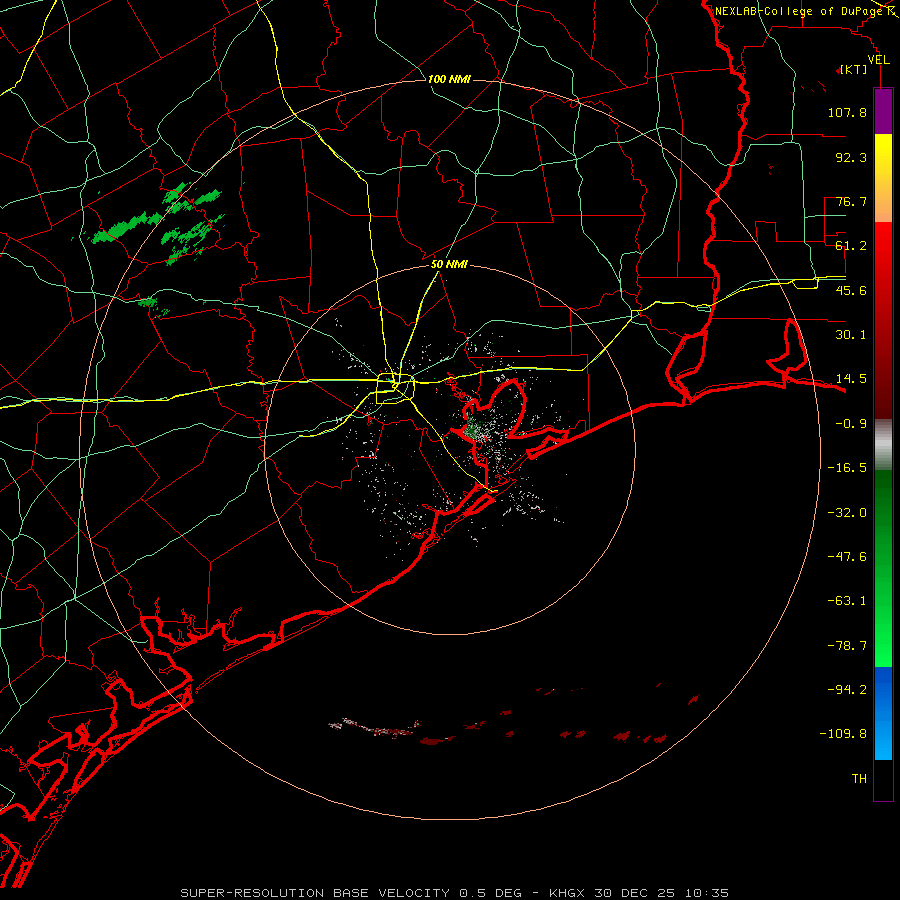
Task: Click the 92.3 velocity legend value
Action: tap(851, 157)
